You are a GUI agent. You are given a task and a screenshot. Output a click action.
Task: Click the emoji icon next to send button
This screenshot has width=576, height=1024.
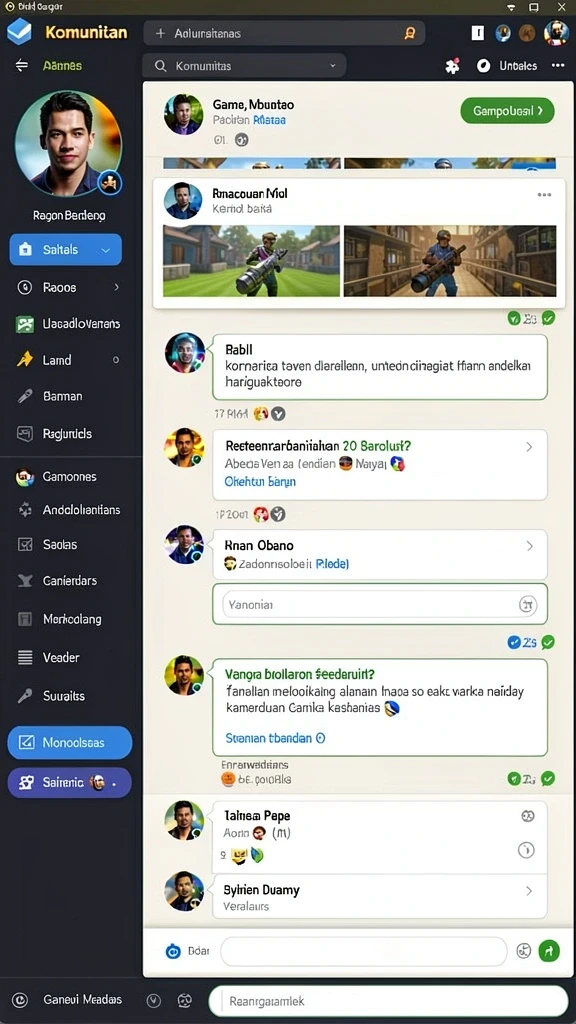523,952
